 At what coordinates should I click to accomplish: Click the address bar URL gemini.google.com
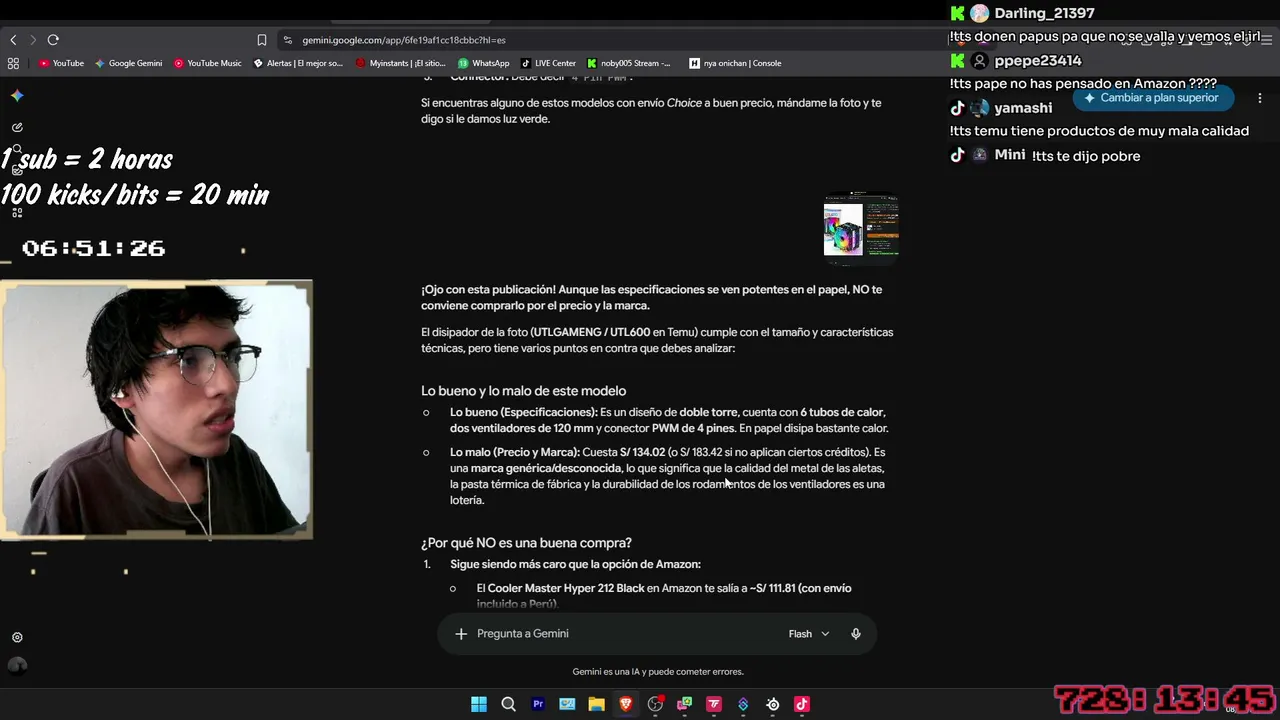(404, 40)
